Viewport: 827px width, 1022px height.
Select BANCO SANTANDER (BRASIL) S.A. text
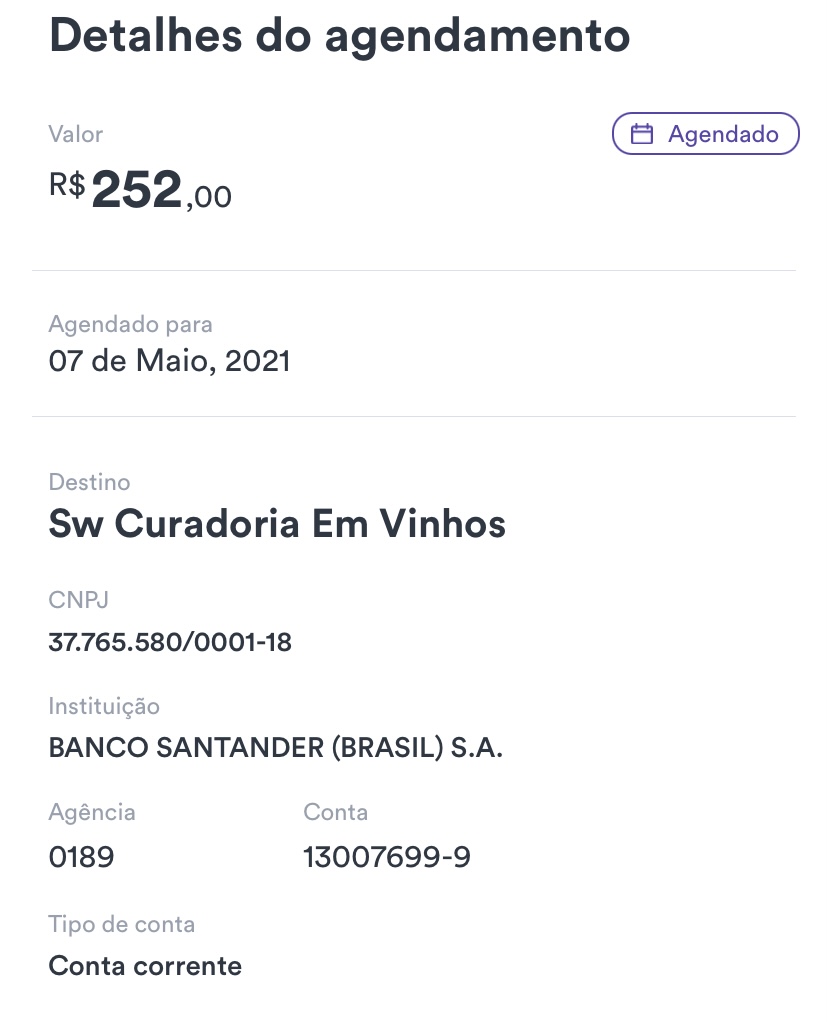pyautogui.click(x=275, y=748)
